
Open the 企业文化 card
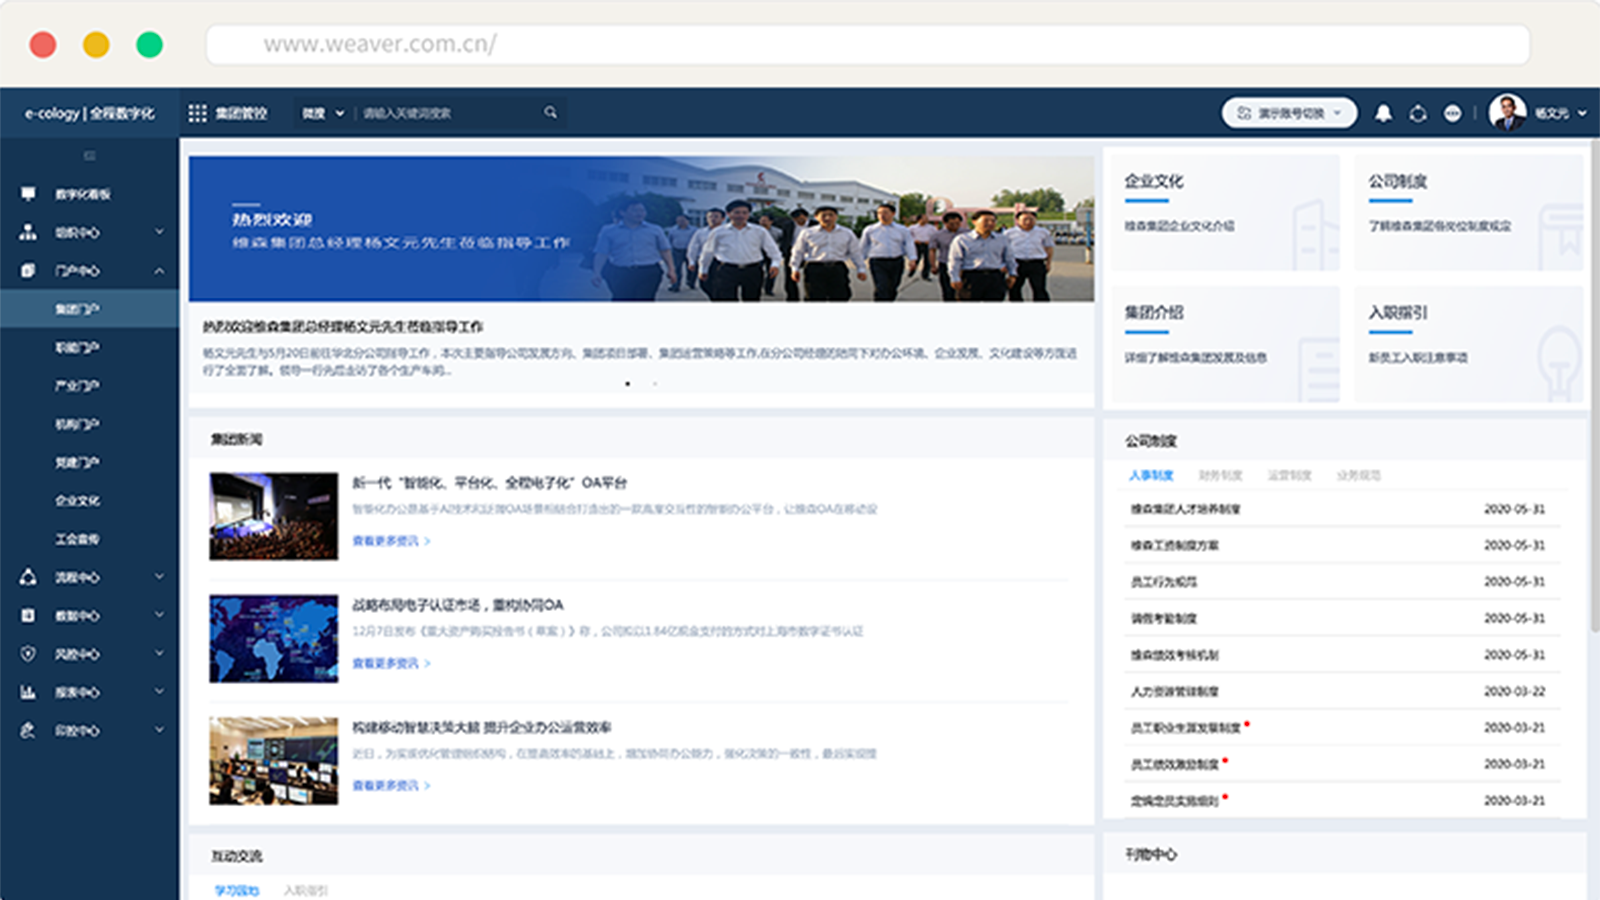[1224, 212]
